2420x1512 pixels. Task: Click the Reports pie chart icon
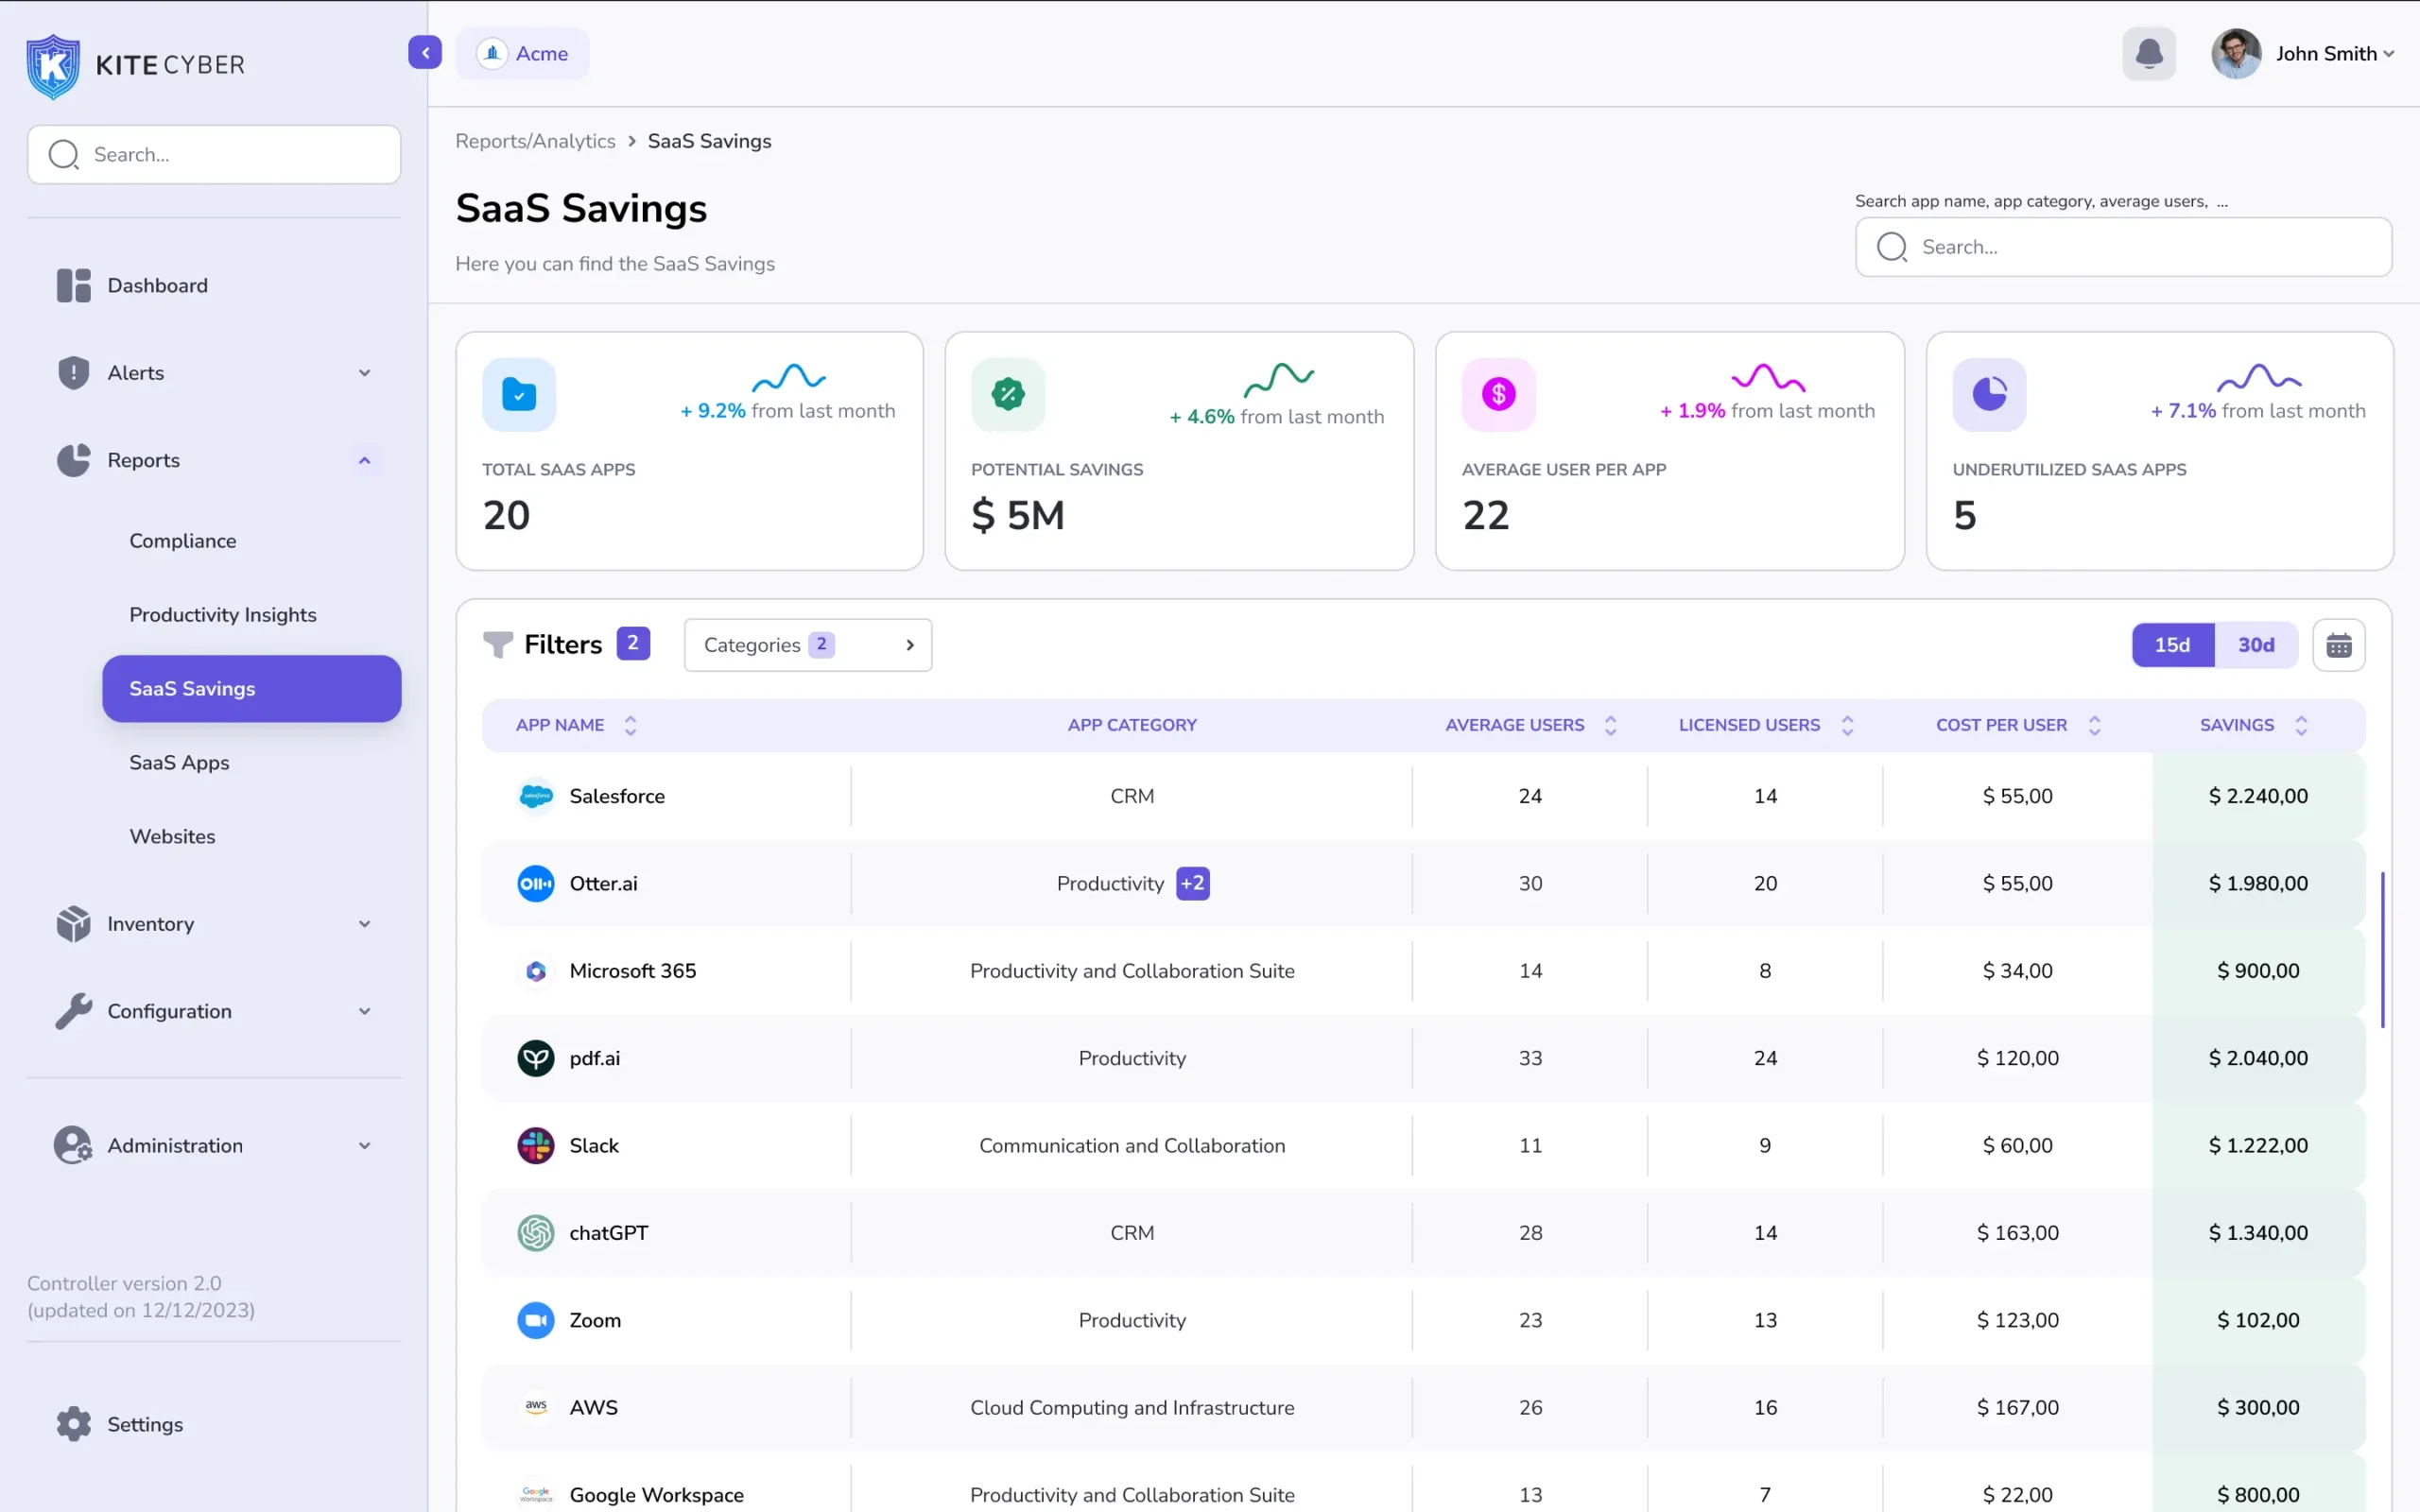click(73, 460)
